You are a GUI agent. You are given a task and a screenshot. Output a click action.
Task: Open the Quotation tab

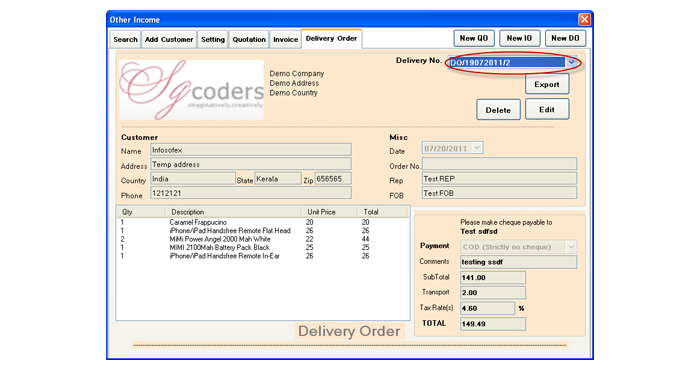point(249,39)
